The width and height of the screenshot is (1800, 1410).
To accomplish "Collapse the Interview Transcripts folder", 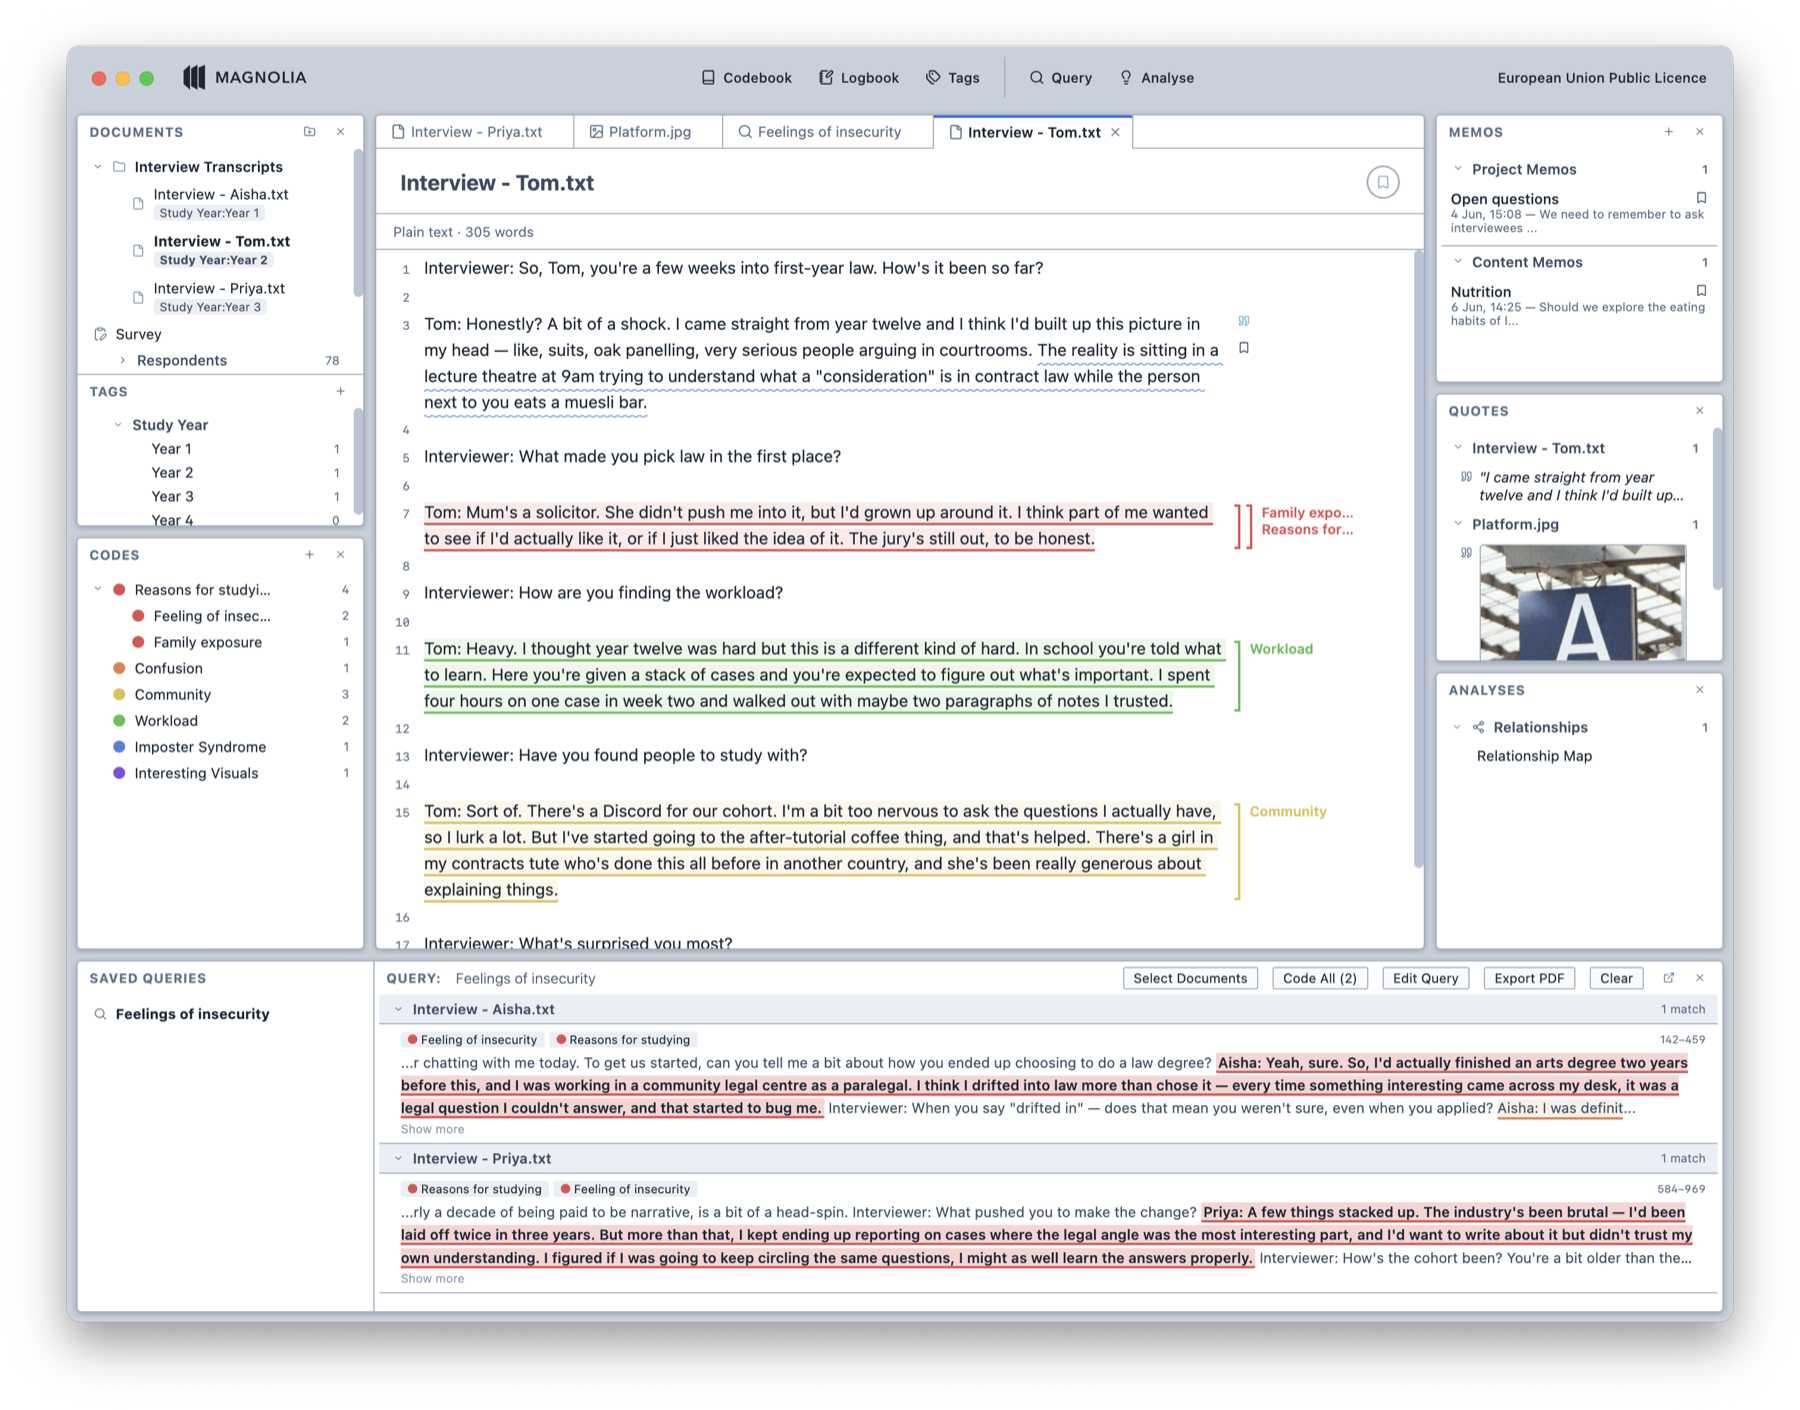I will pos(98,167).
